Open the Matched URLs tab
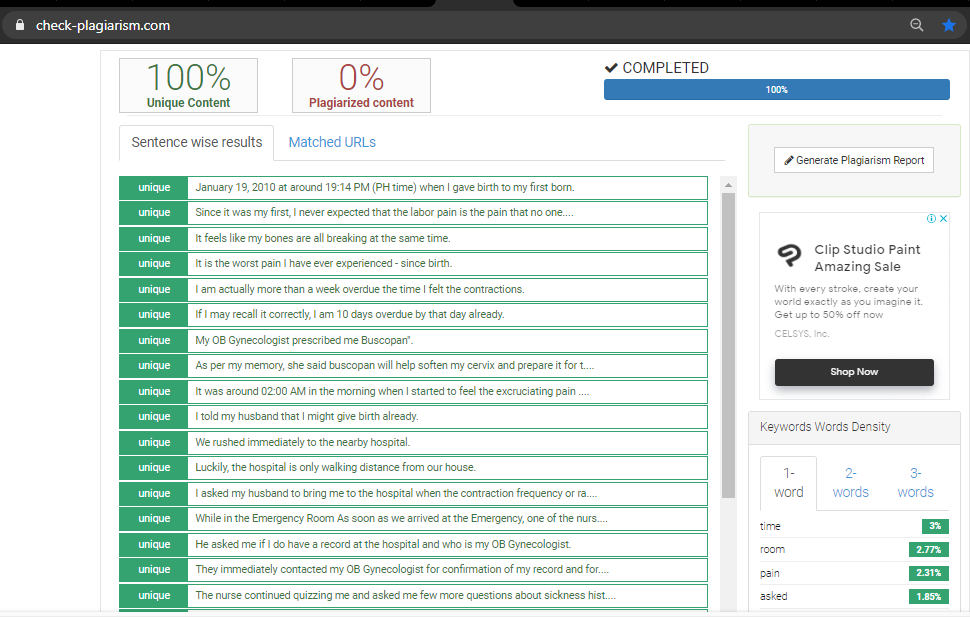 [x=332, y=142]
